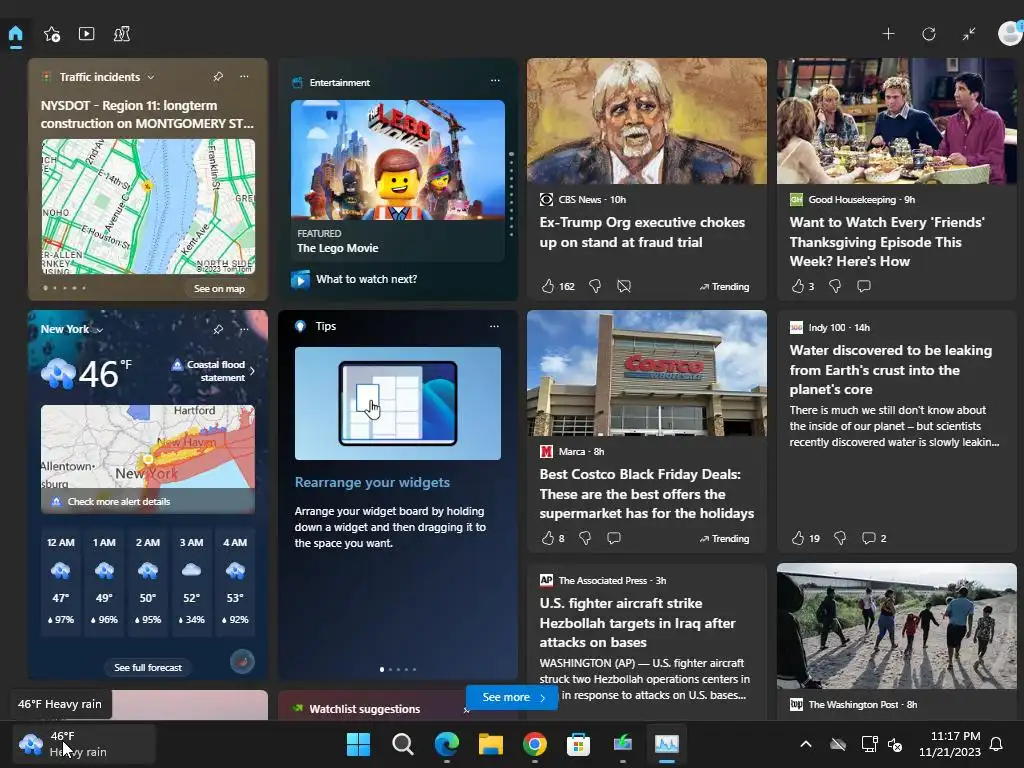The image size is (1024, 768).
Task: Click Rearrange your widgets heading
Action: point(372,482)
